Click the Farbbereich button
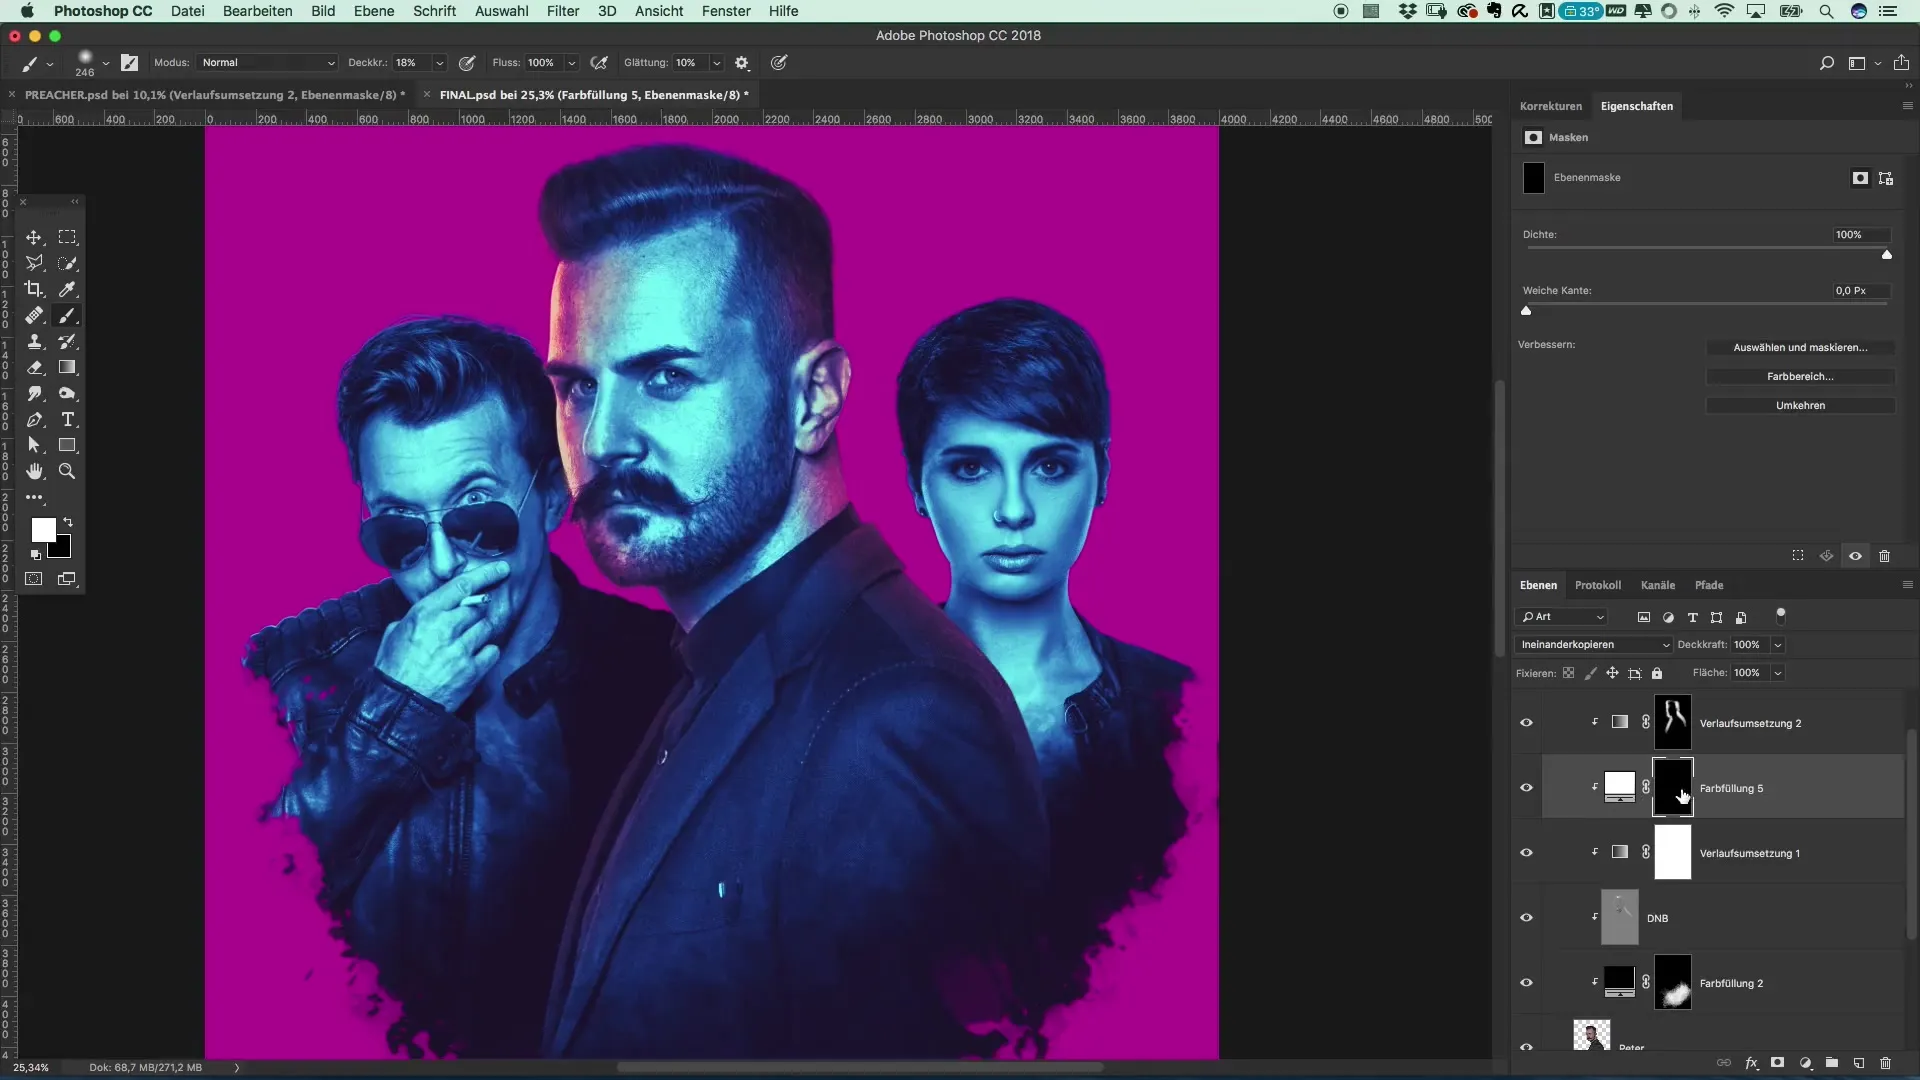Screen dimensions: 1920x1080 [1800, 377]
